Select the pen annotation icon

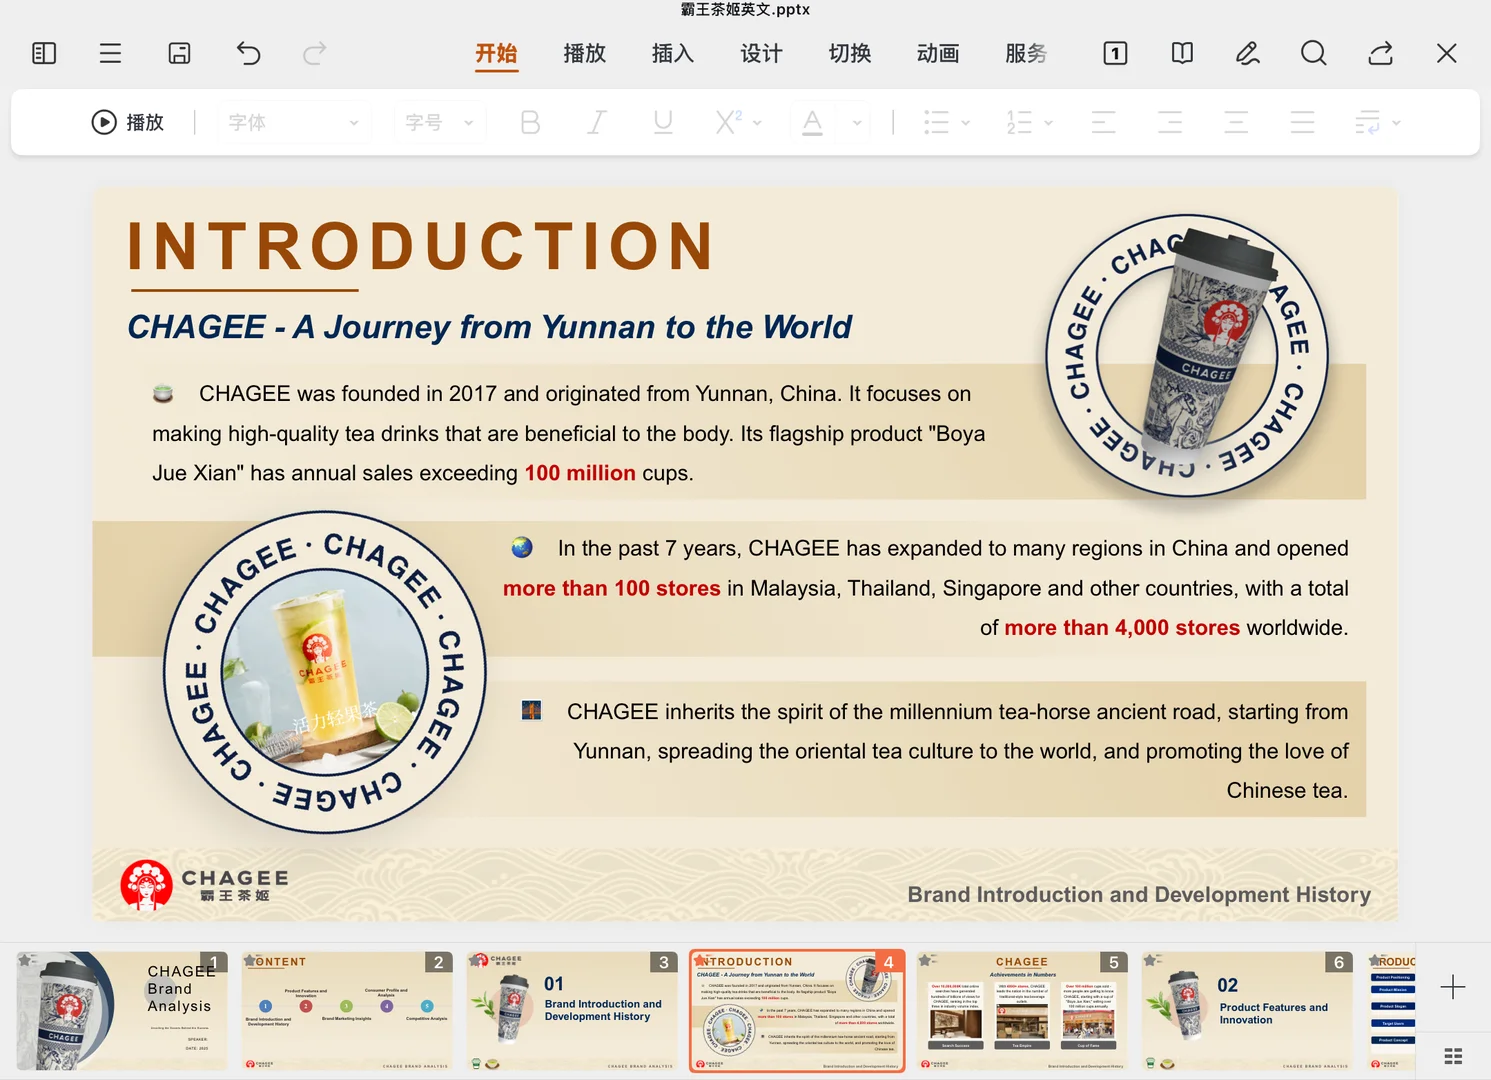(1247, 53)
